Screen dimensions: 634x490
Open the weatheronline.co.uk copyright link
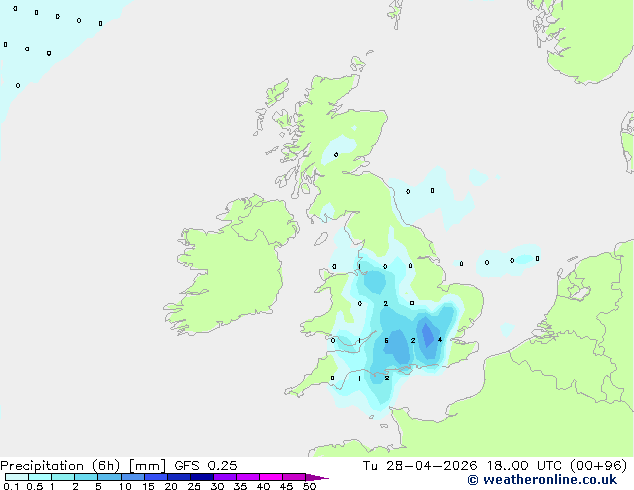[542, 480]
